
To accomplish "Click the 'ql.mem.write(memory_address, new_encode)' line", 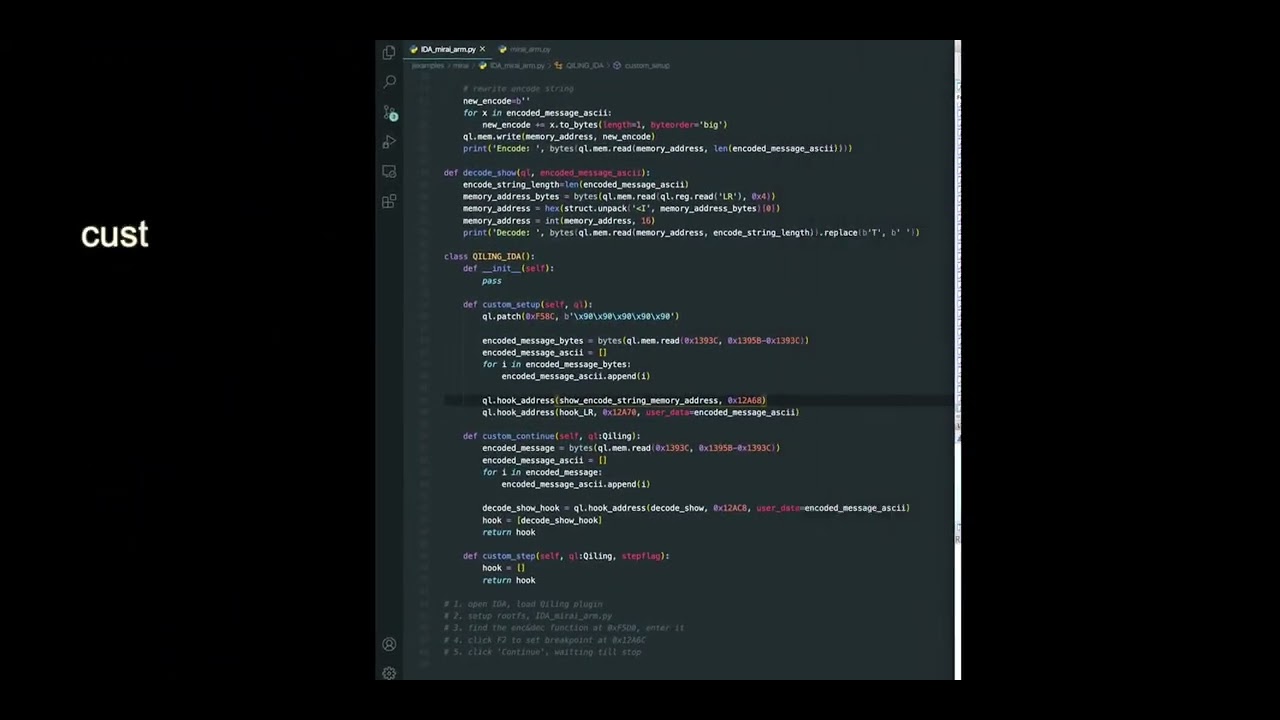I will pyautogui.click(x=559, y=136).
